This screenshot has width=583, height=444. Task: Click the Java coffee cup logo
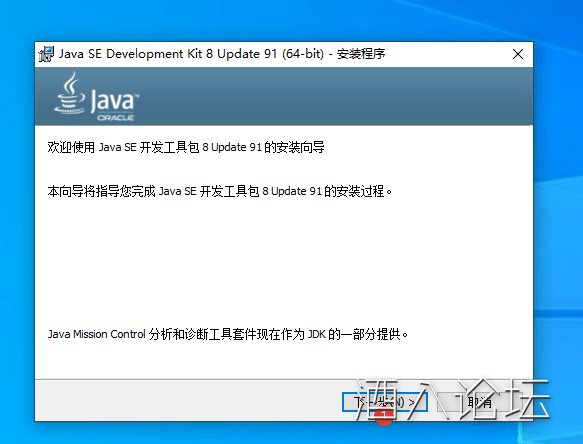pyautogui.click(x=70, y=93)
